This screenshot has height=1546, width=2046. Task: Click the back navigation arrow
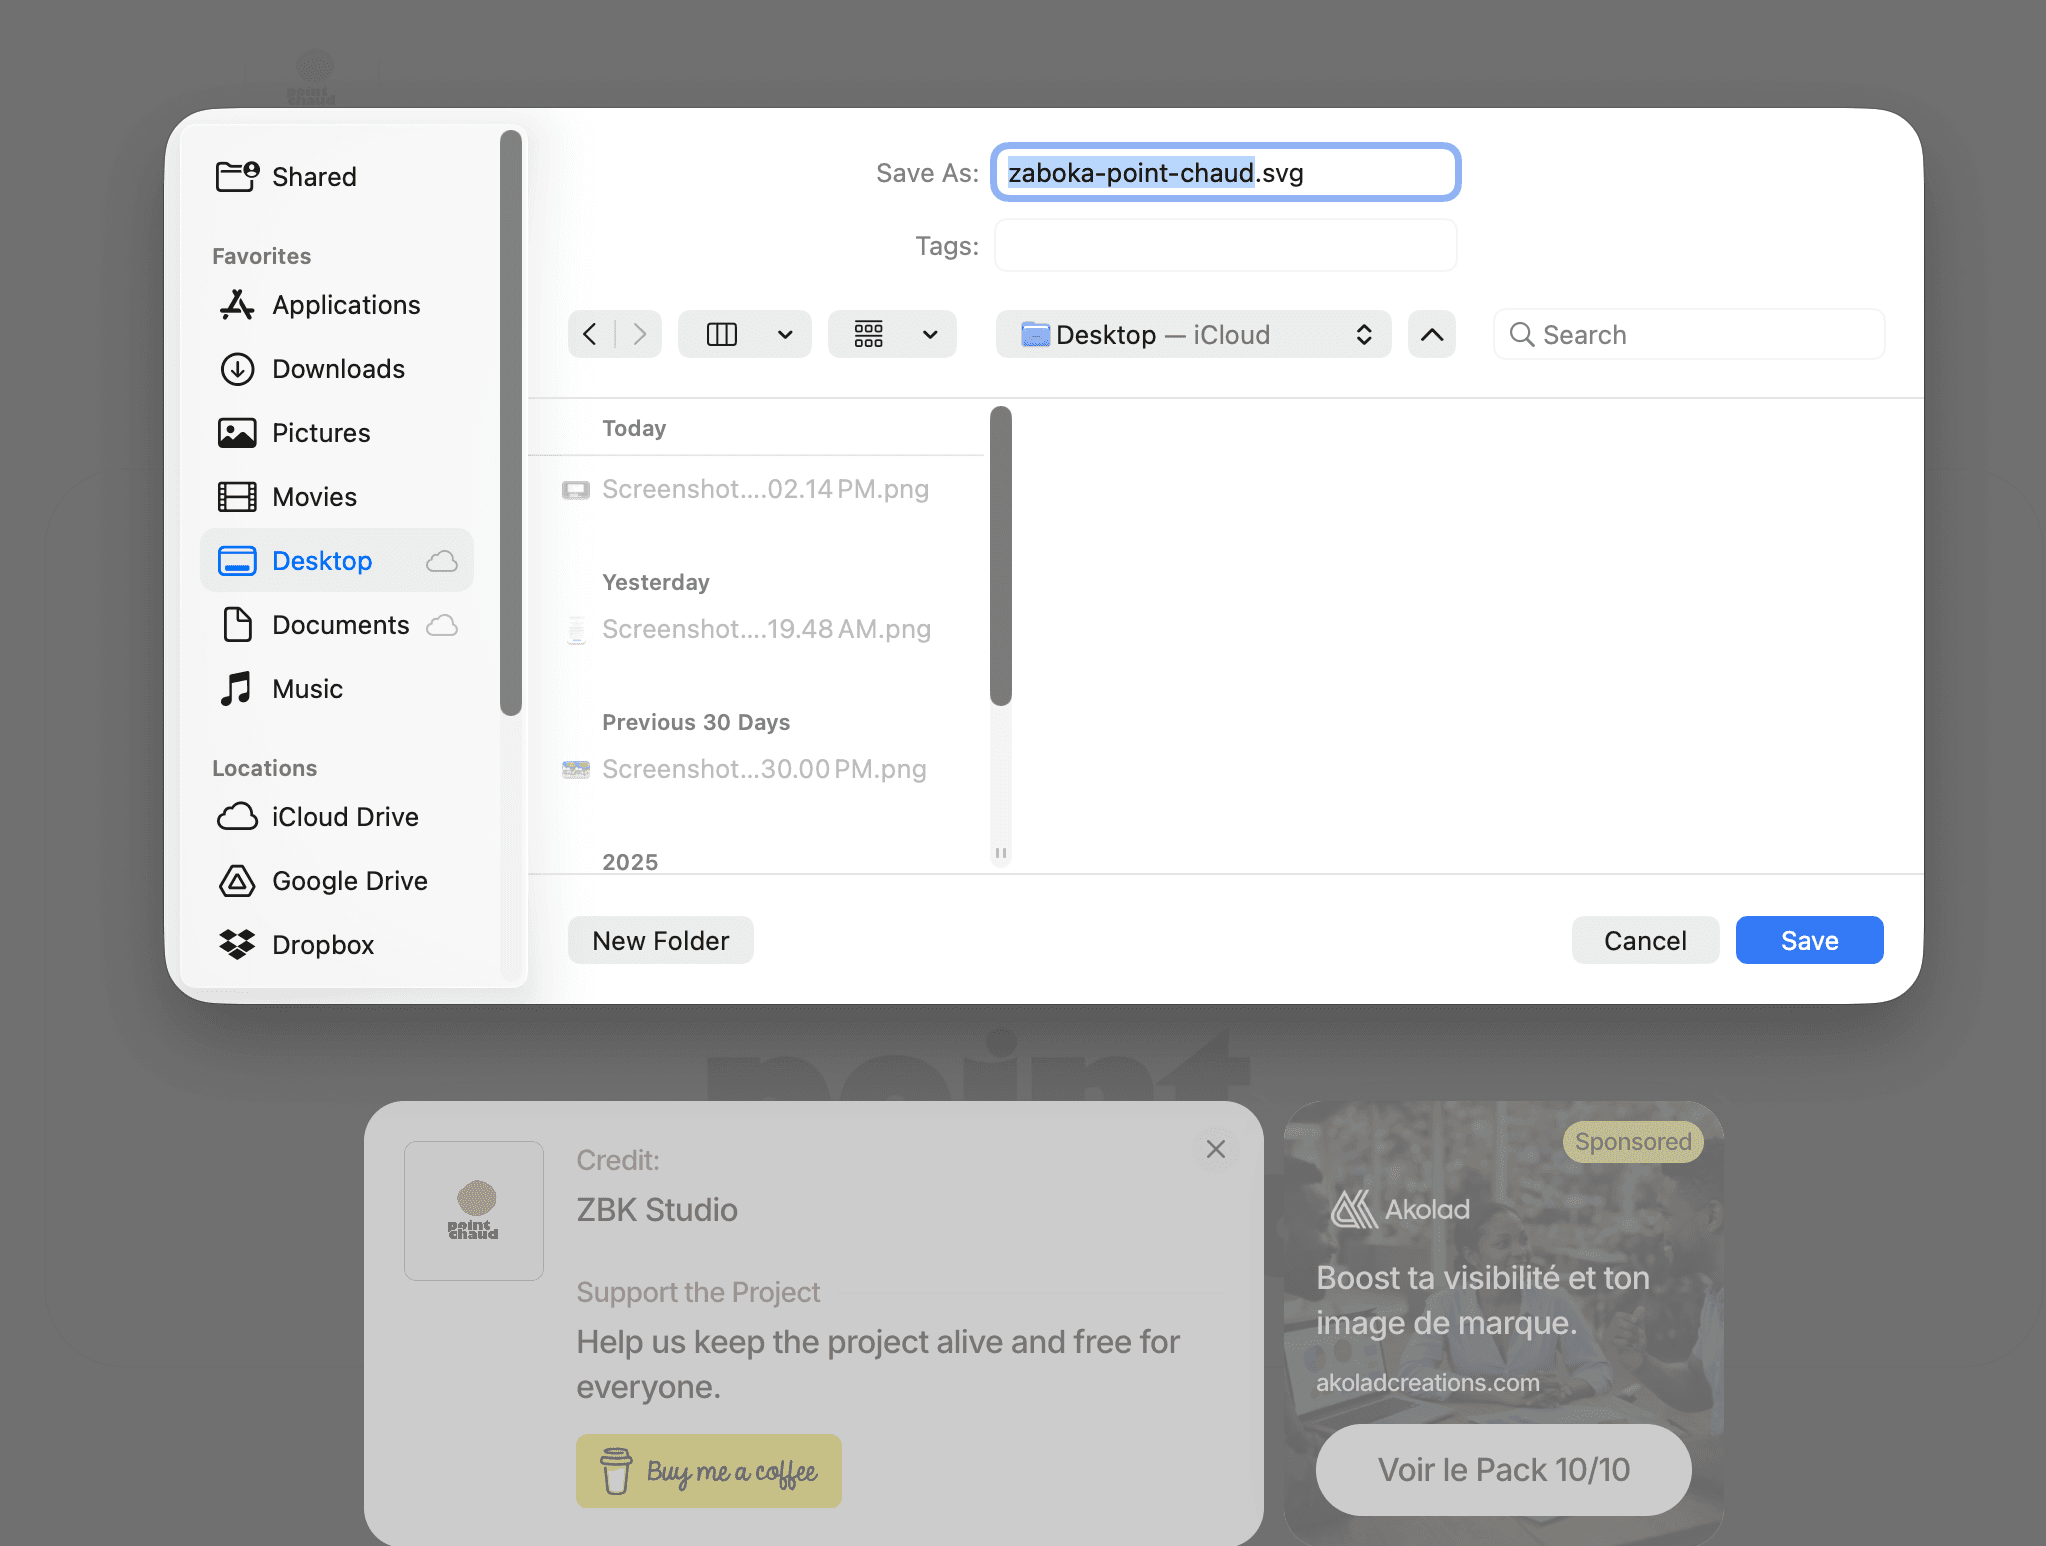(591, 334)
